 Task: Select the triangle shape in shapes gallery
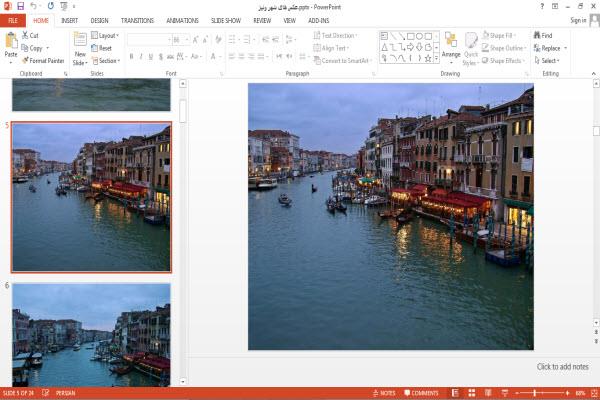click(x=384, y=47)
